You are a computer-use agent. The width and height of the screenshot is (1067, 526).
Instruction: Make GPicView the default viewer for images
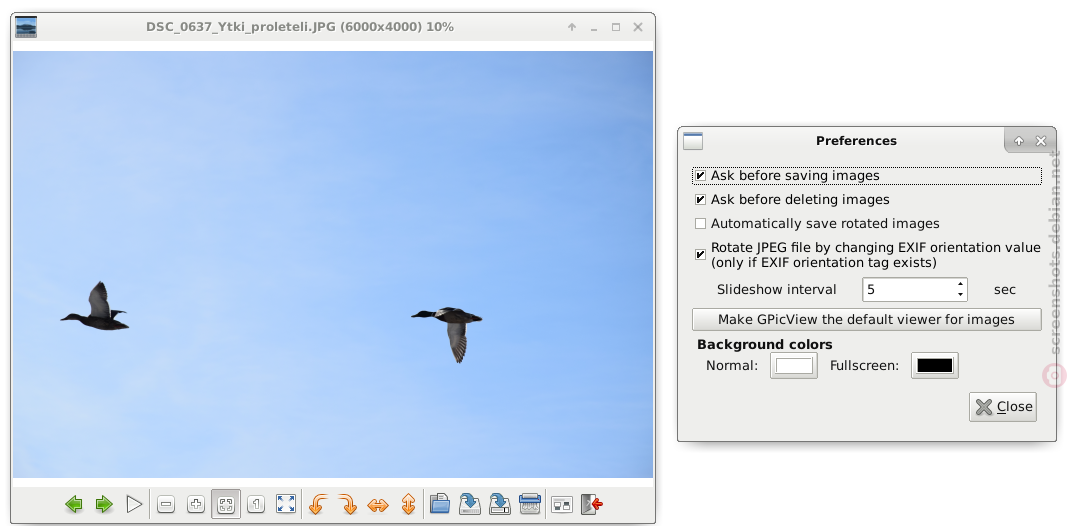pyautogui.click(x=866, y=319)
